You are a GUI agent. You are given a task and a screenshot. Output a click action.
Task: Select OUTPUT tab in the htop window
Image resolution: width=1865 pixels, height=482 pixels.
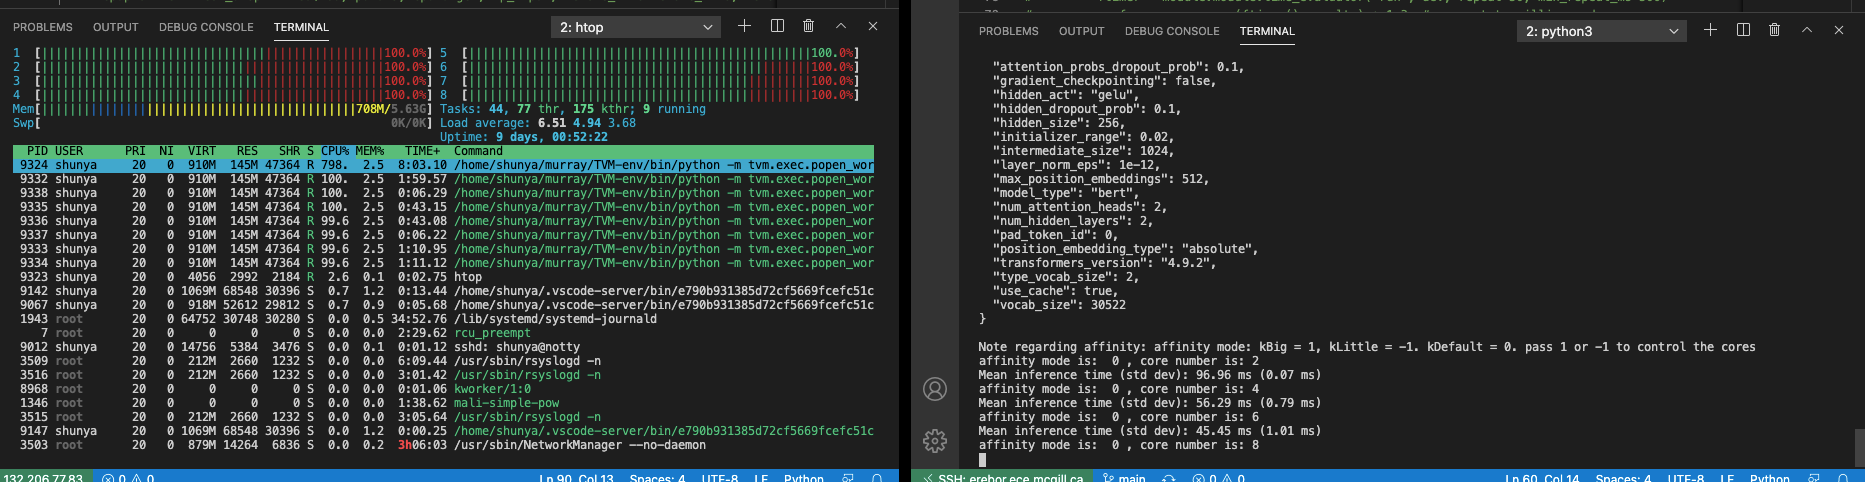pyautogui.click(x=116, y=27)
